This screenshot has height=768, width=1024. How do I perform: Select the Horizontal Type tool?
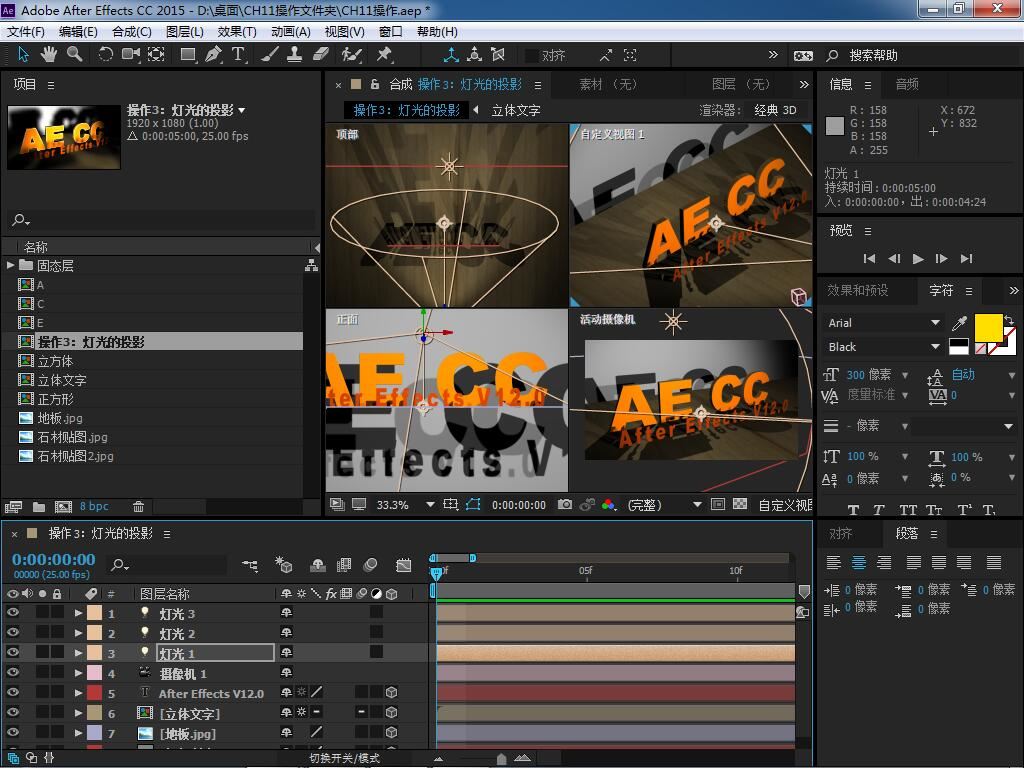238,55
